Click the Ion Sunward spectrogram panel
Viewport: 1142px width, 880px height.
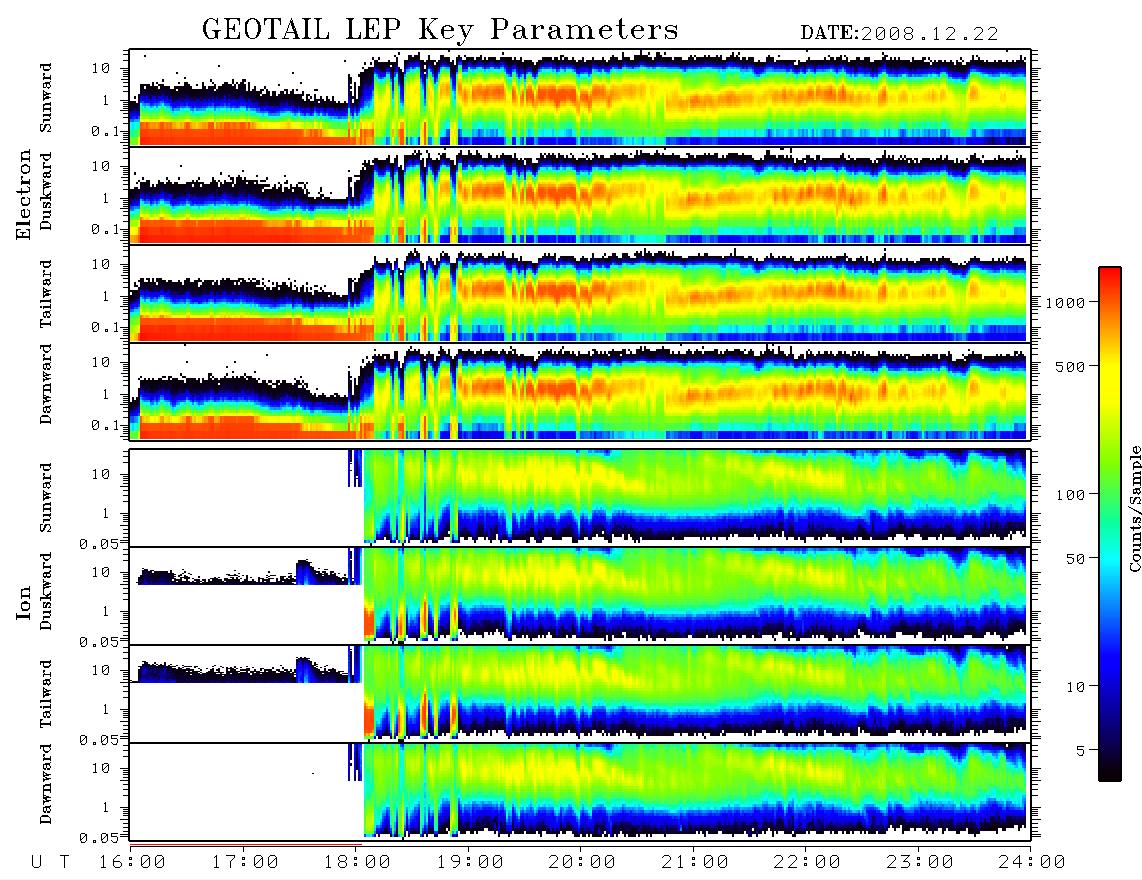(580, 498)
